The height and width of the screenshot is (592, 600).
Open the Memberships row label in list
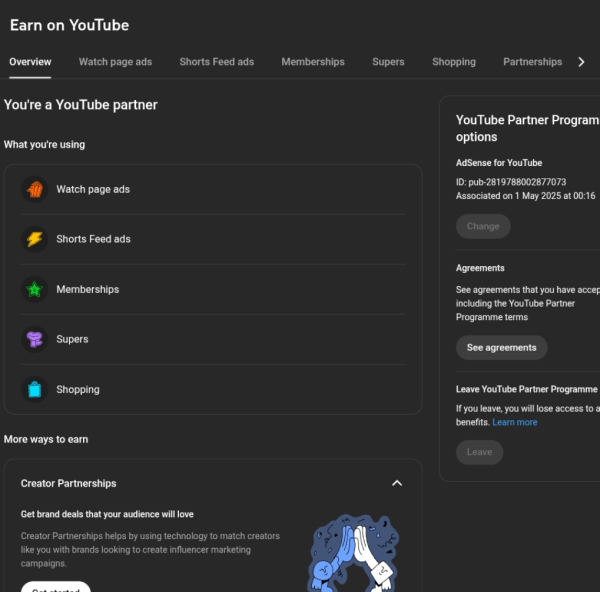(88, 289)
